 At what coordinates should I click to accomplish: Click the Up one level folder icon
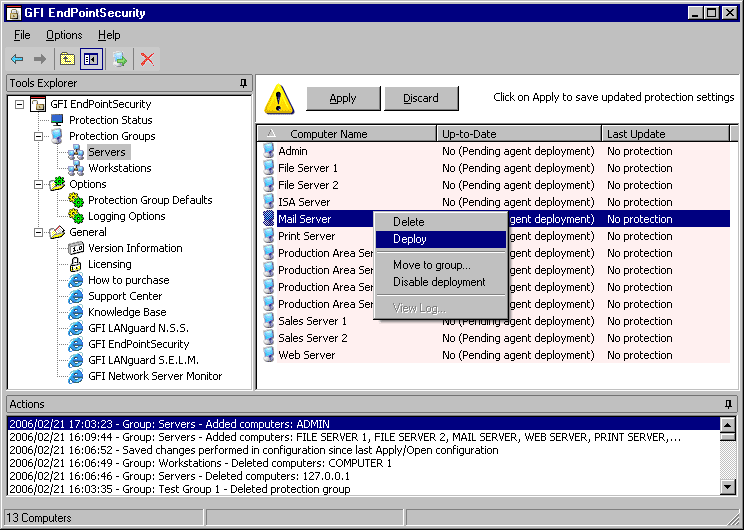click(67, 59)
